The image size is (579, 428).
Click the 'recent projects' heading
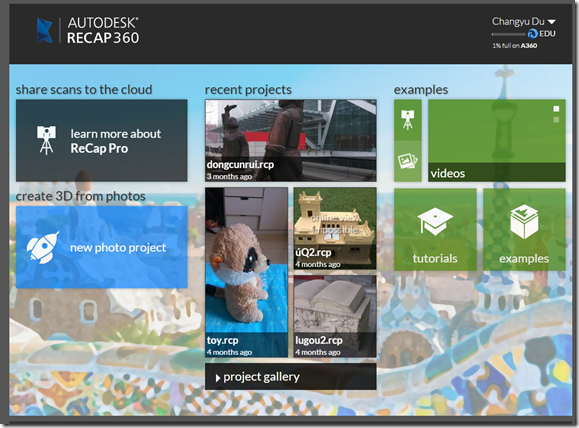pos(248,90)
